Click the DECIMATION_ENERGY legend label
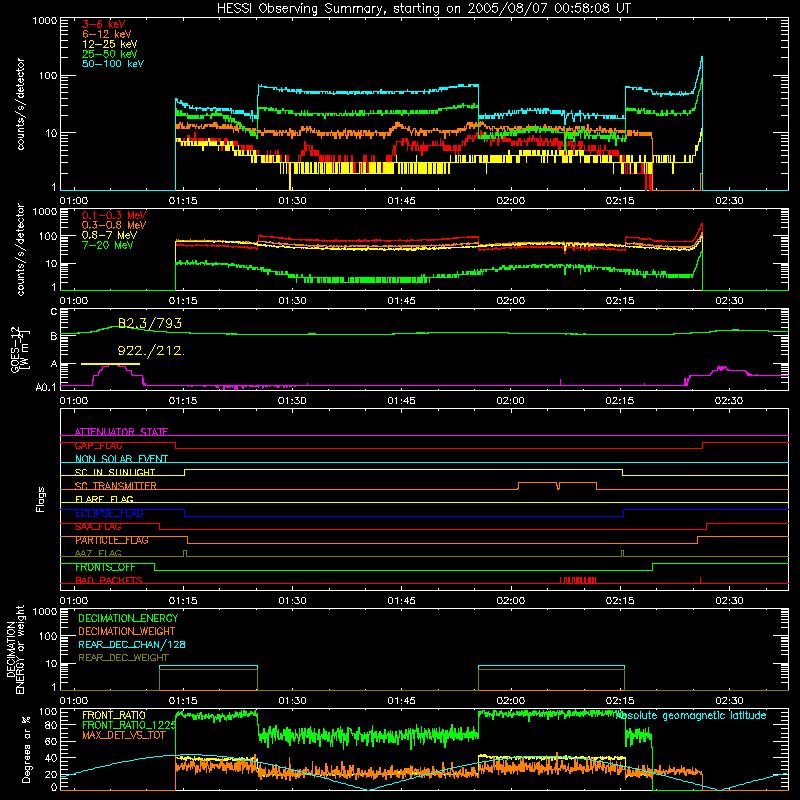Image resolution: width=800 pixels, height=800 pixels. click(128, 618)
